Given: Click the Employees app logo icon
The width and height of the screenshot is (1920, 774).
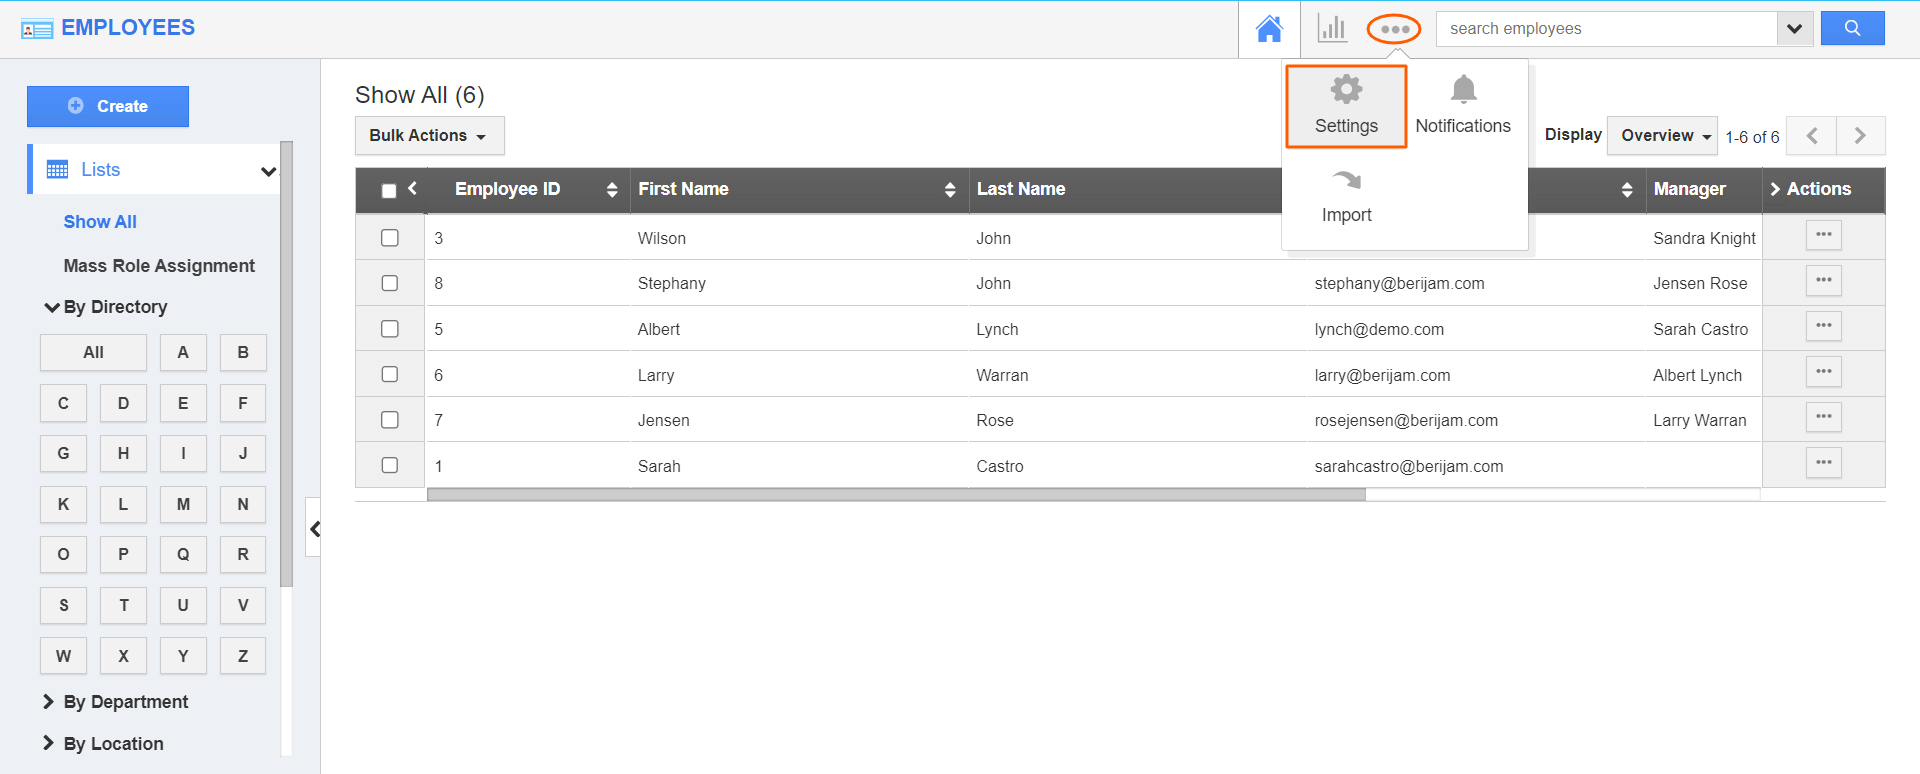Looking at the screenshot, I should pyautogui.click(x=37, y=30).
